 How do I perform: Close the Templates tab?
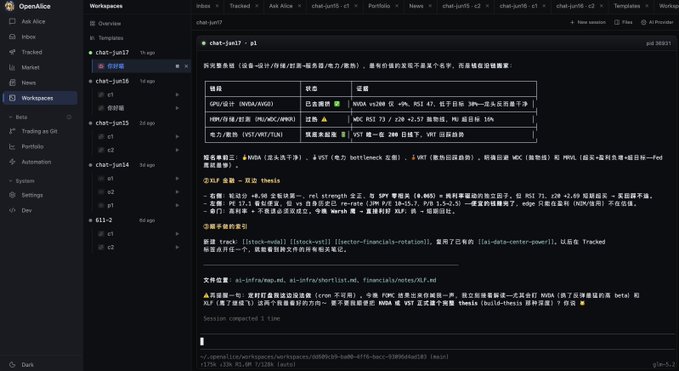[647, 6]
